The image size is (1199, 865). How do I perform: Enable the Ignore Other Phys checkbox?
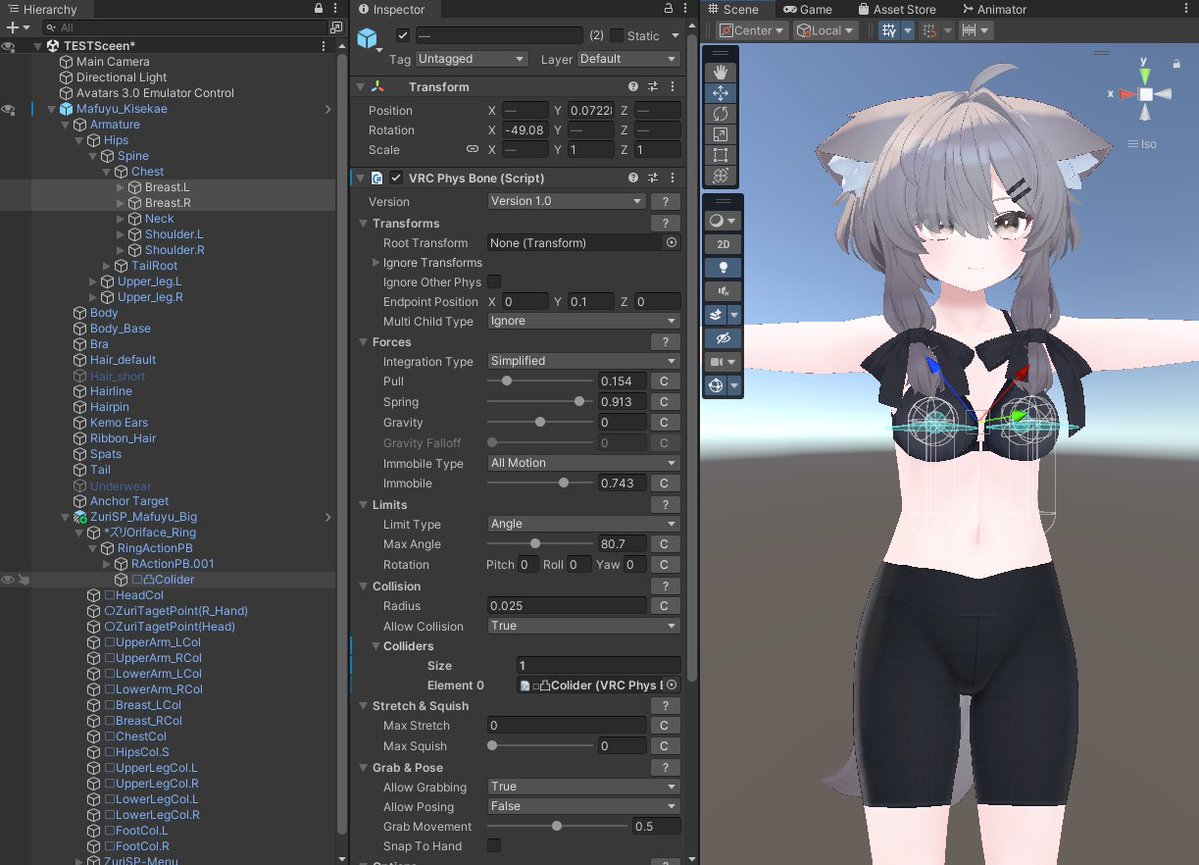(493, 281)
